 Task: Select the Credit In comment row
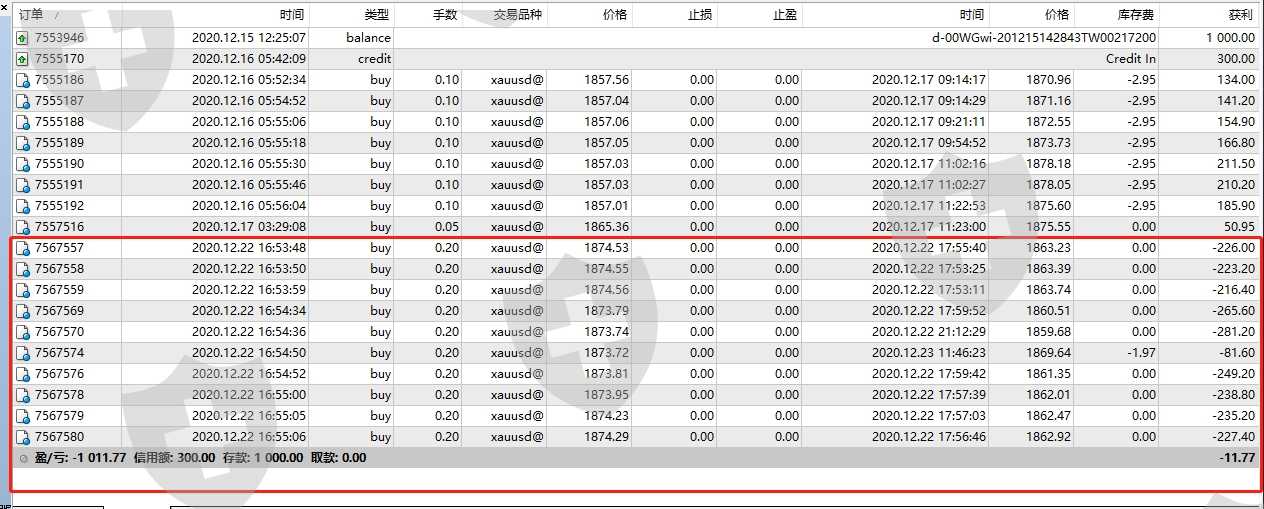click(1130, 59)
